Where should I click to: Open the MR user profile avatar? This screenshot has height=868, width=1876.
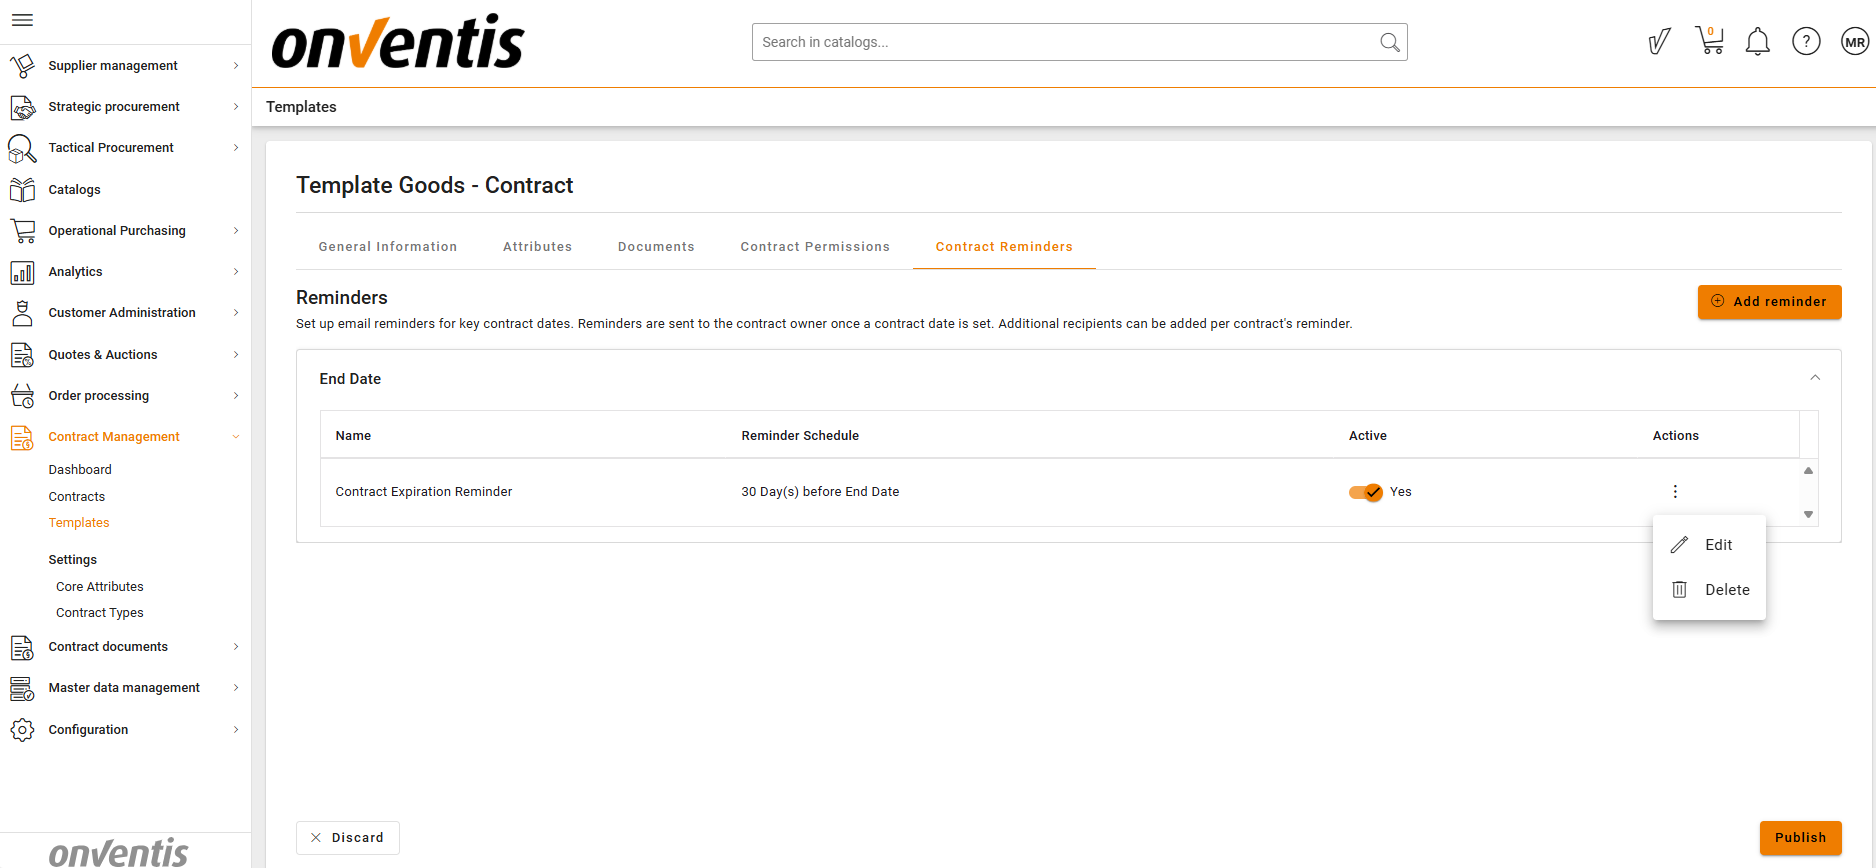pos(1855,42)
